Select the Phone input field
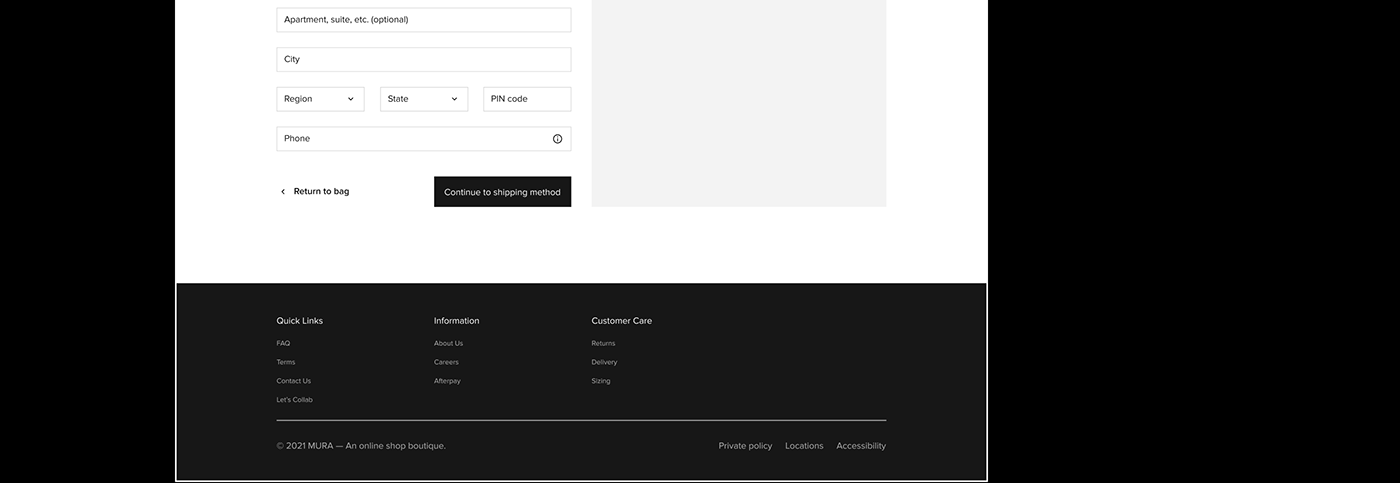The width and height of the screenshot is (1400, 483). click(410, 139)
